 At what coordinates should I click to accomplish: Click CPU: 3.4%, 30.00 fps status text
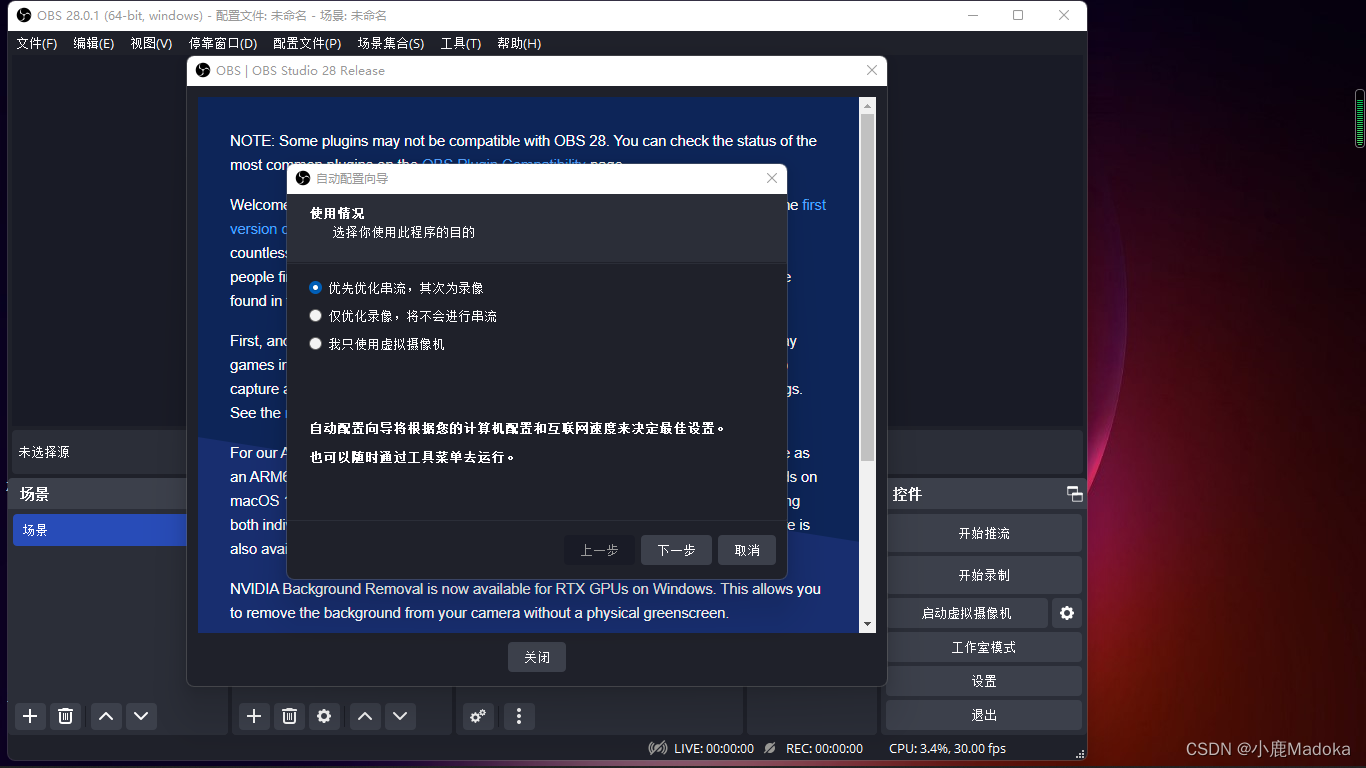947,748
